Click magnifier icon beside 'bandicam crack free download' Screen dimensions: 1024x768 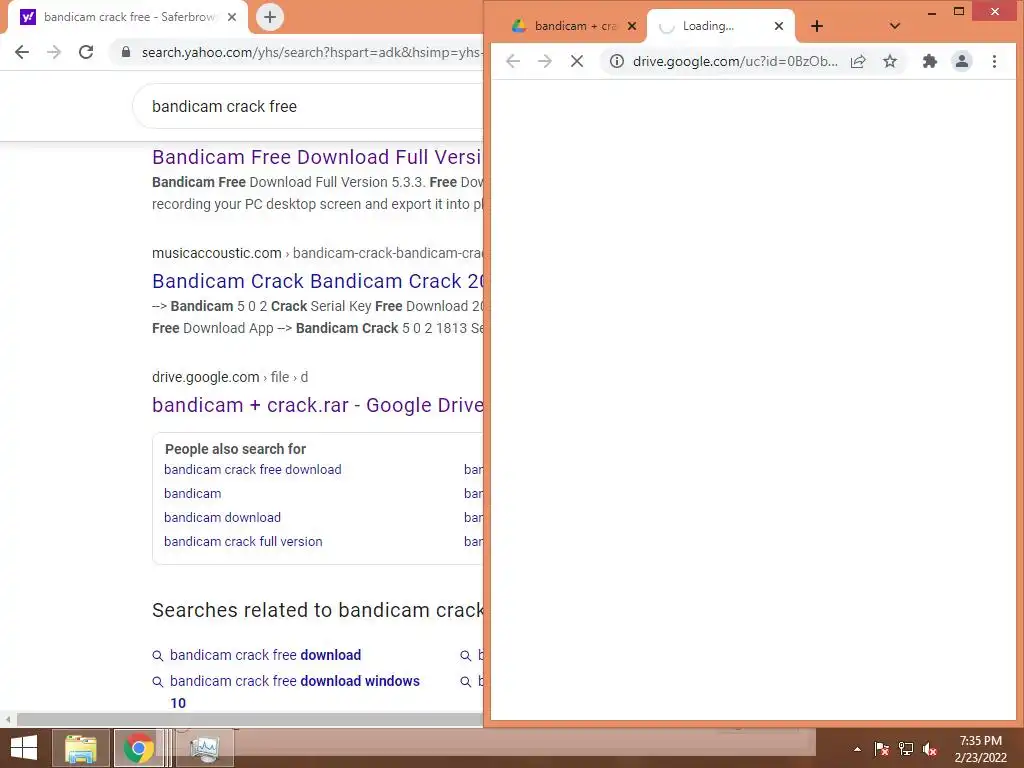[157, 656]
